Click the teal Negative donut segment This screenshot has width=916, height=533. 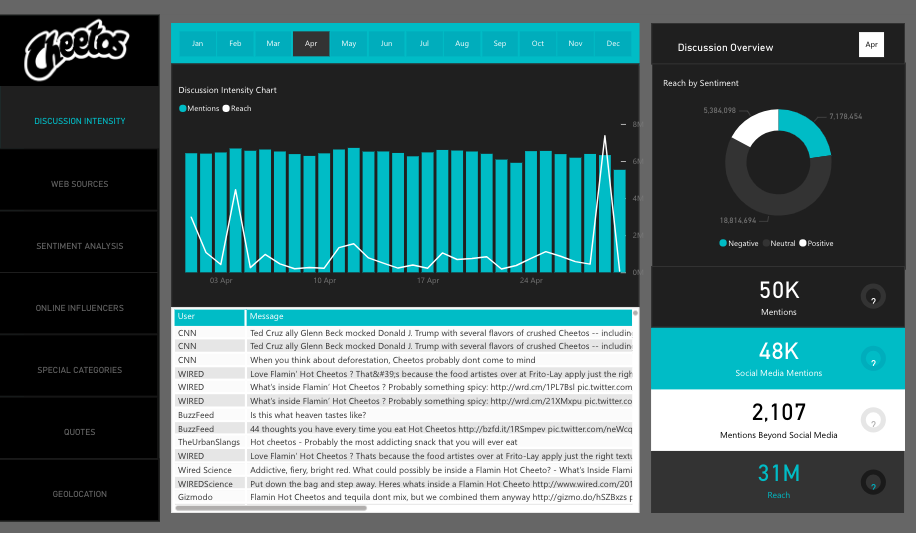point(807,130)
